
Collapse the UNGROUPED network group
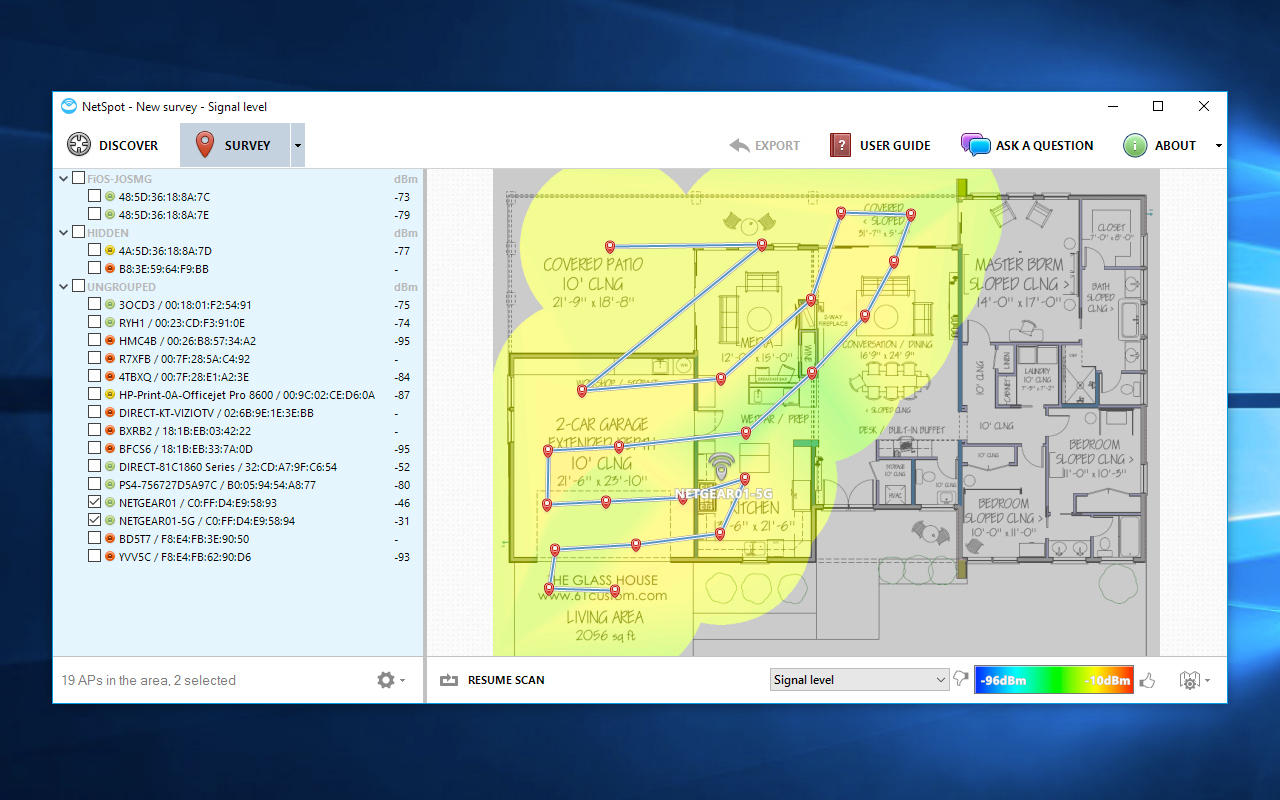[x=63, y=286]
